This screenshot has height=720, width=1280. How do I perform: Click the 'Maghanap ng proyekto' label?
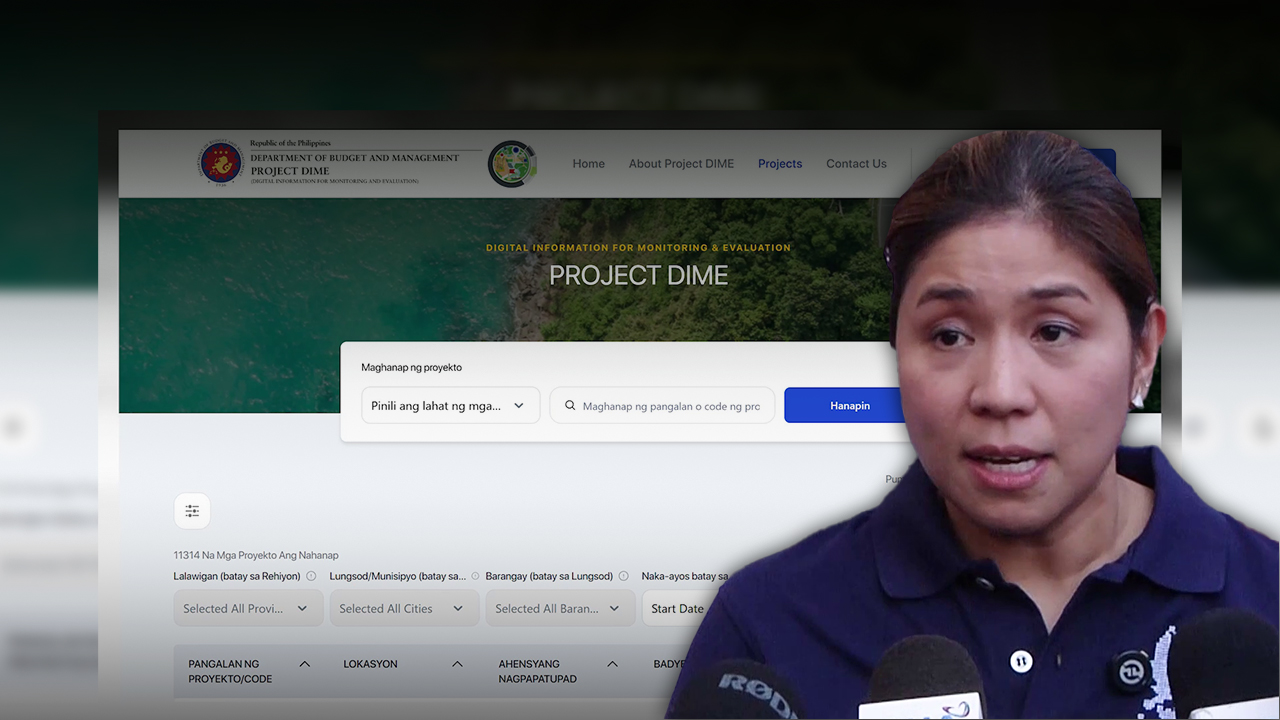point(411,367)
